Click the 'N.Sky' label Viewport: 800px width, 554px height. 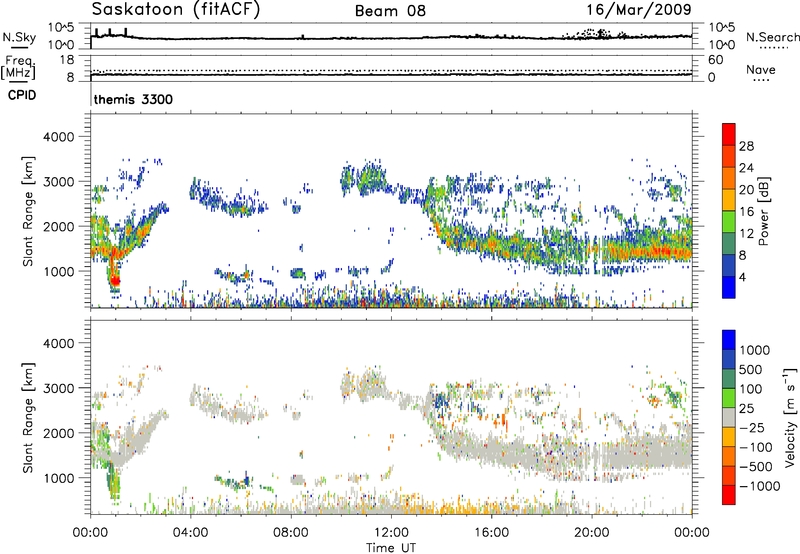point(19,37)
